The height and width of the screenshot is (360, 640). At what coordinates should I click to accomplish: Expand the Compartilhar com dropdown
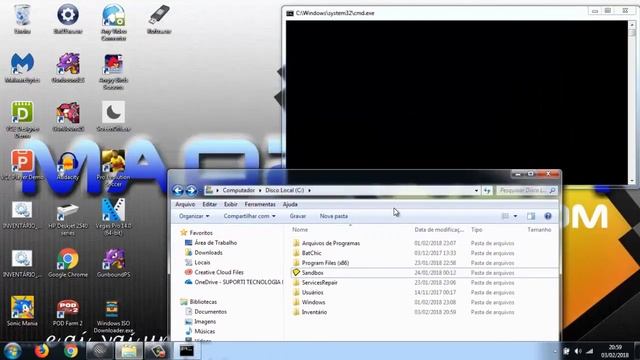249,216
